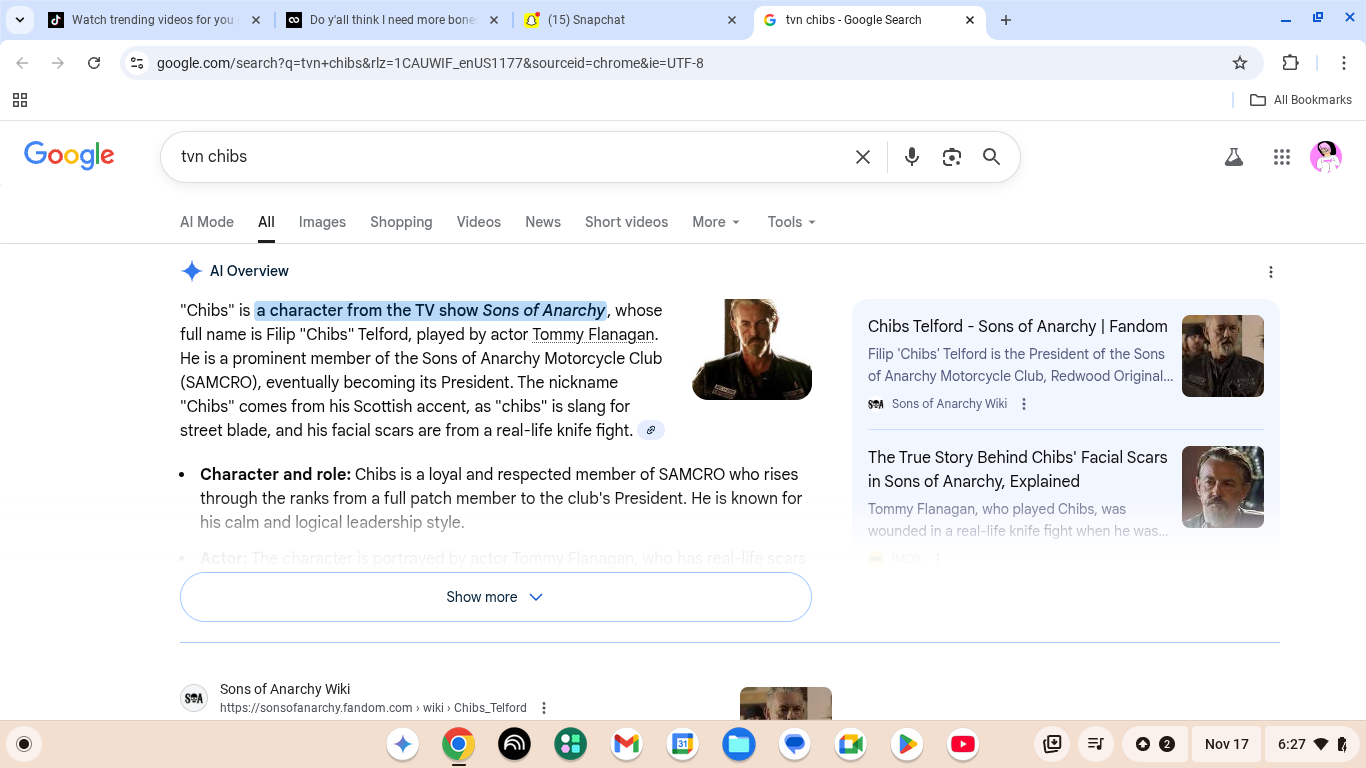
Task: Open YouTube from the shelf
Action: (962, 744)
